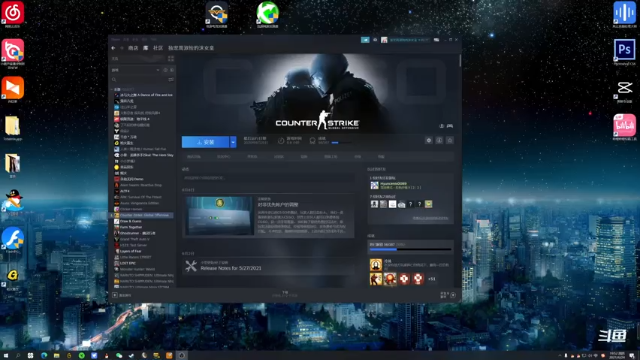Click the recent activity clock icon in sidebar
This screenshot has height=360, width=640.
coord(165,70)
